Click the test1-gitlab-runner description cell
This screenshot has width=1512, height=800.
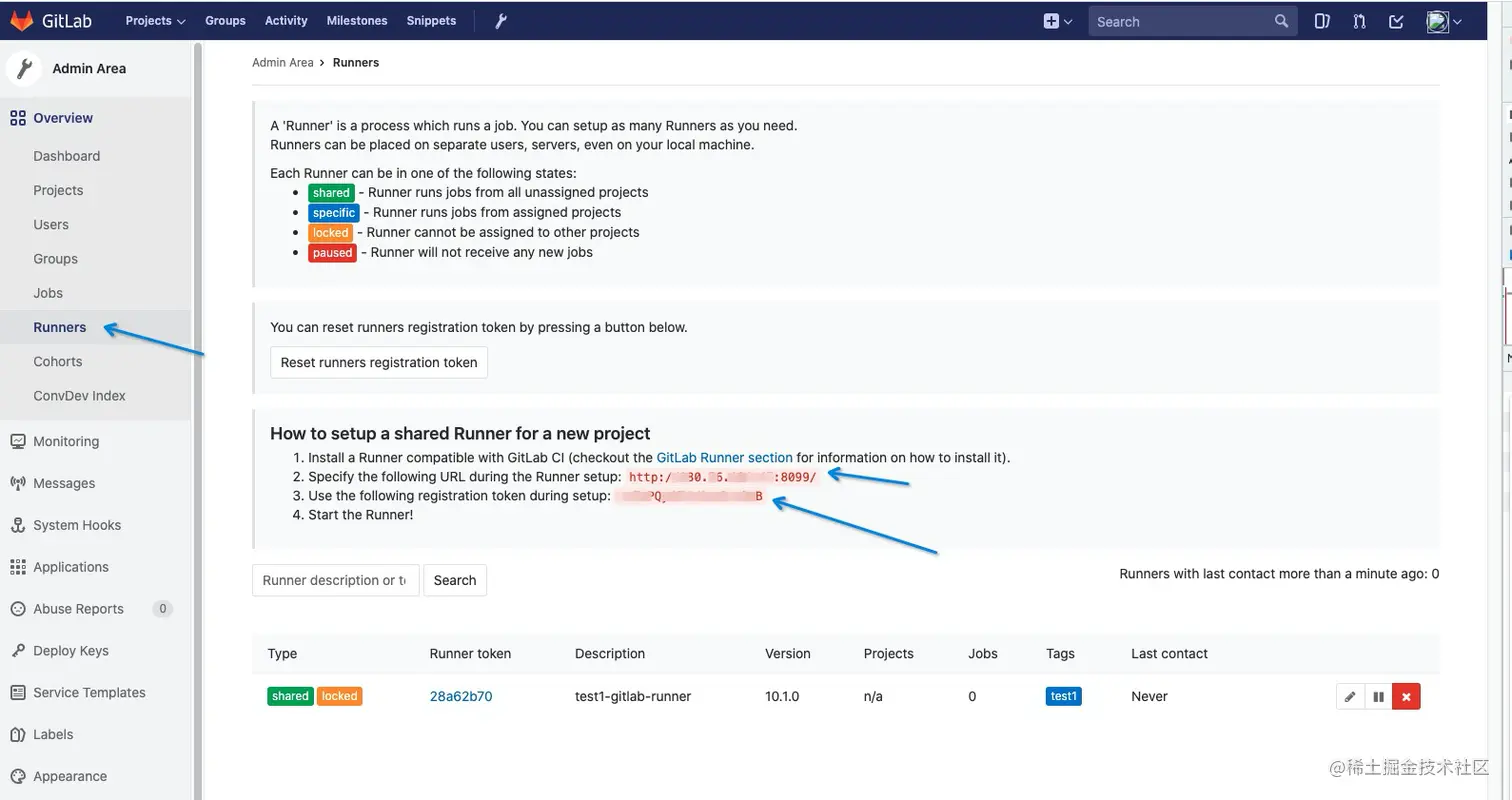tap(633, 697)
